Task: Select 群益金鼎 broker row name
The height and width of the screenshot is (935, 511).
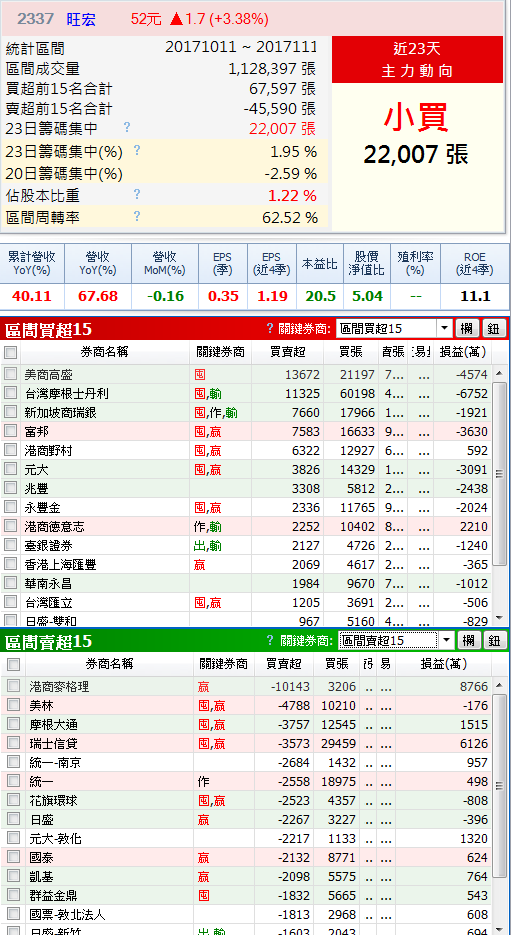Action: tap(53, 896)
